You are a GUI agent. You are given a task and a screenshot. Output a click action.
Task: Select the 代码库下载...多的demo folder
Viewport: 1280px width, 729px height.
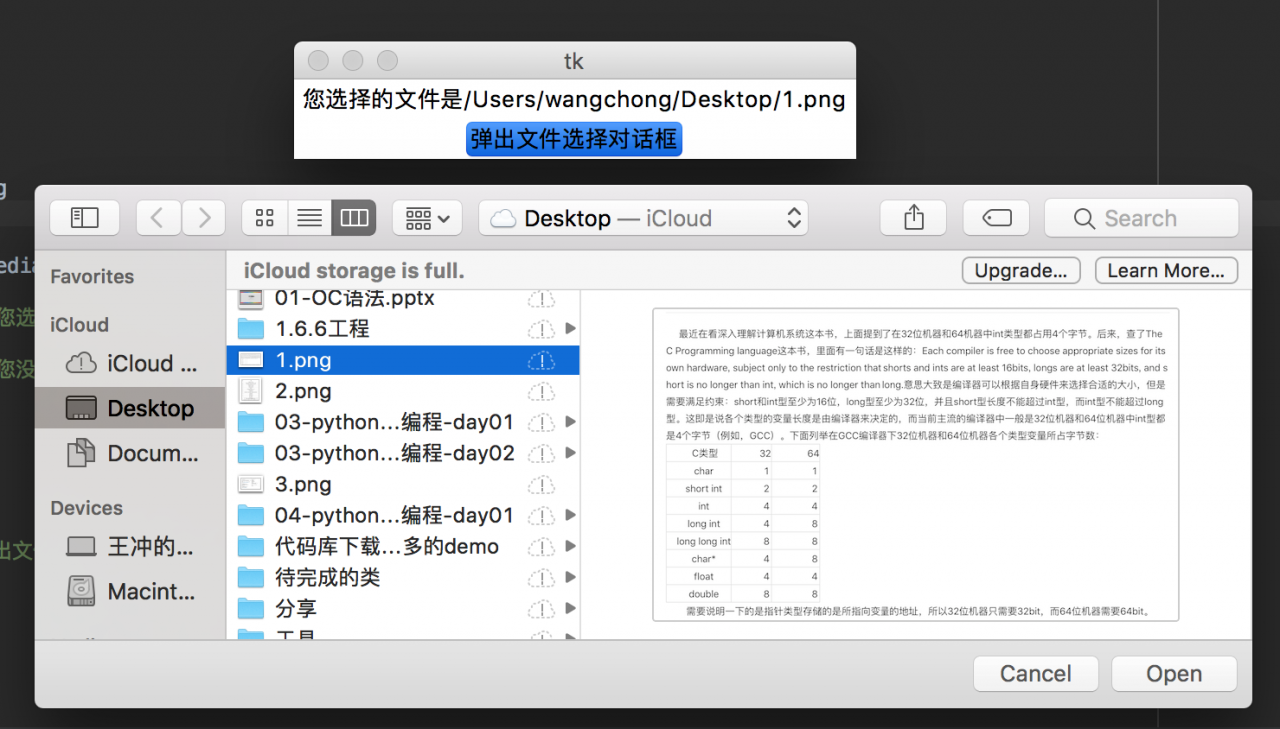pos(403,546)
